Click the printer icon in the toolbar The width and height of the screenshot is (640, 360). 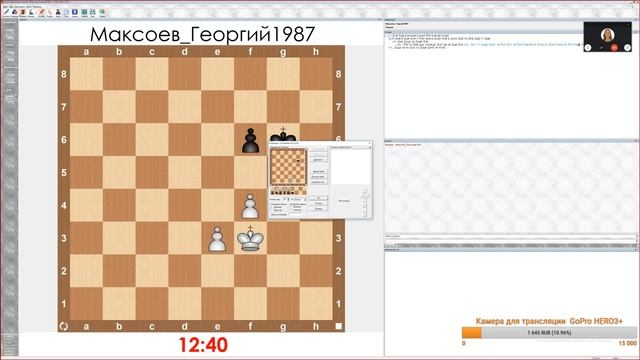(x=93, y=12)
